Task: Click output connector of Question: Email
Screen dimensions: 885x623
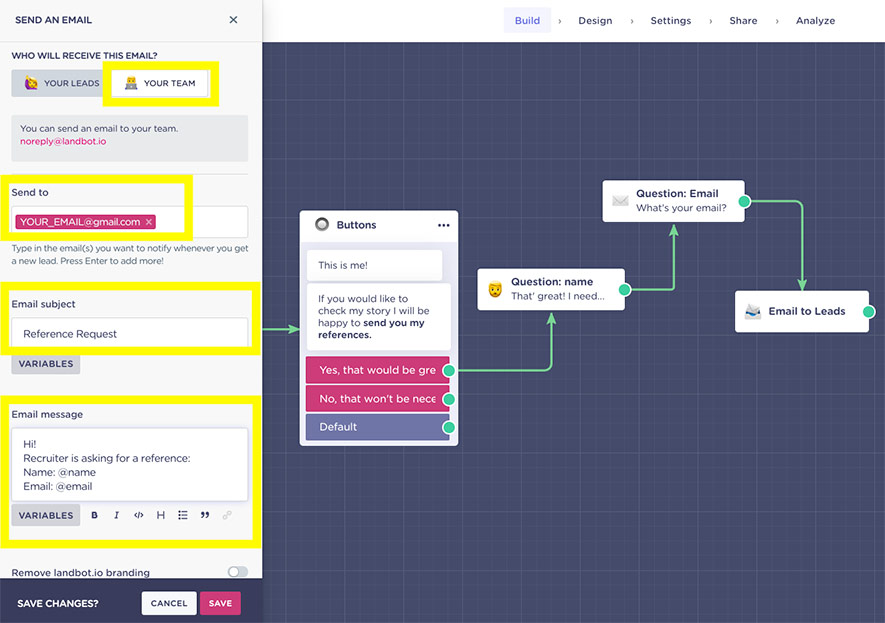Action: [x=744, y=201]
